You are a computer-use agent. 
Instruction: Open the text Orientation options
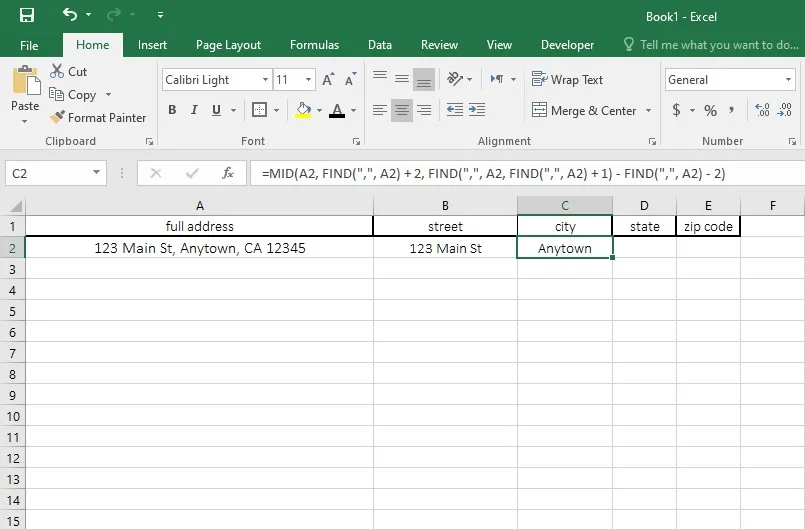[x=459, y=79]
